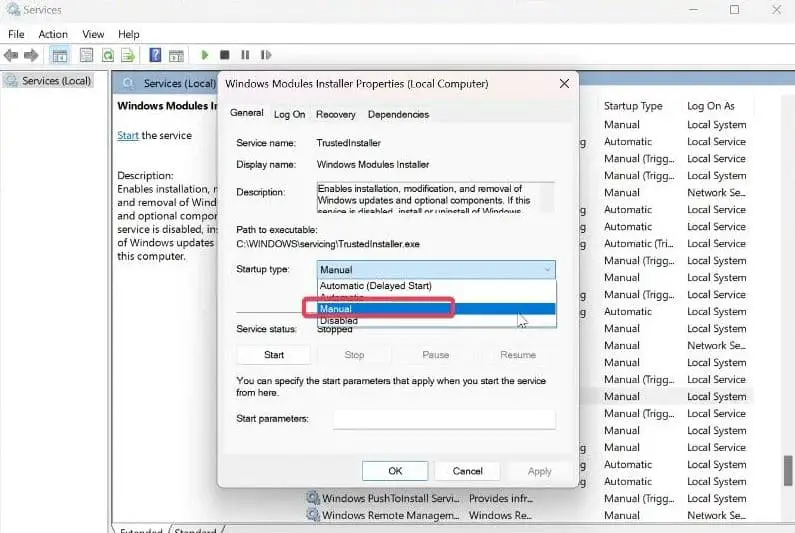Image resolution: width=795 pixels, height=533 pixels.
Task: Open the Action menu
Action: pyautogui.click(x=53, y=34)
